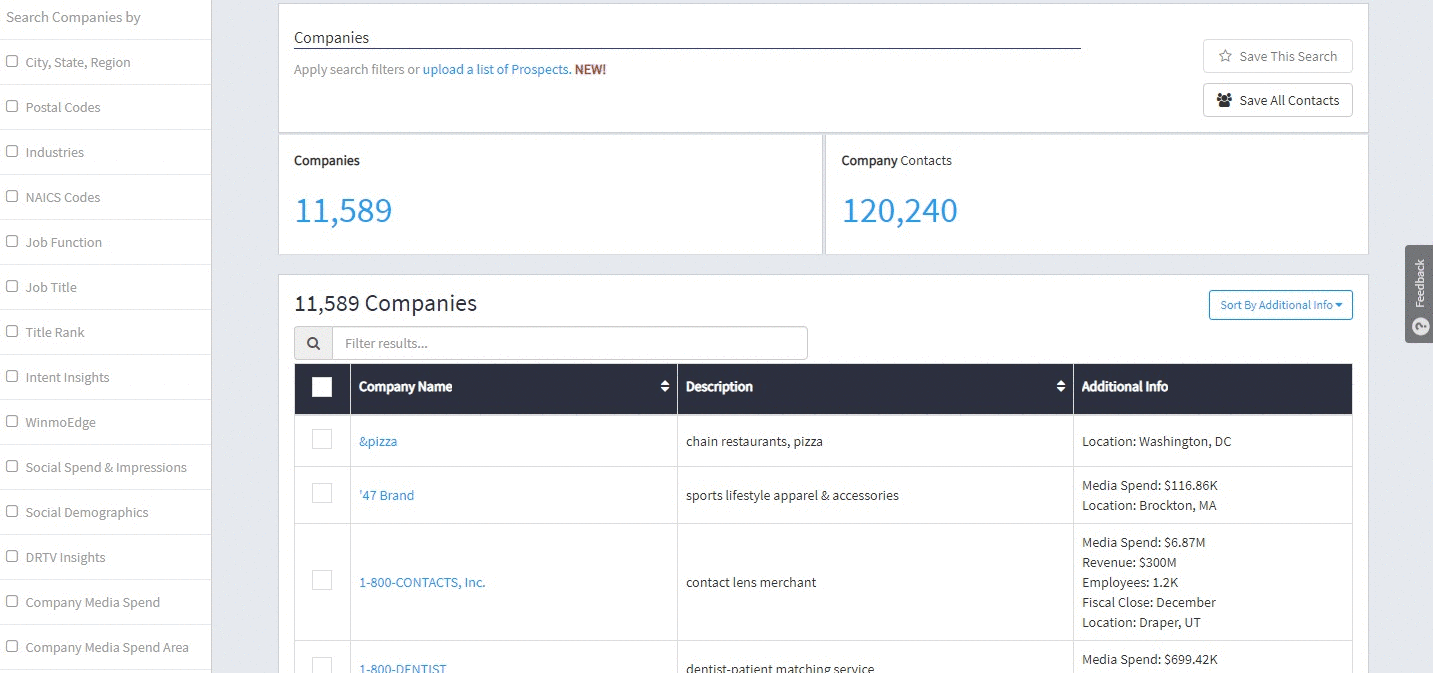
Task: Enable City, State, Region filter checkbox
Action: 12,61
